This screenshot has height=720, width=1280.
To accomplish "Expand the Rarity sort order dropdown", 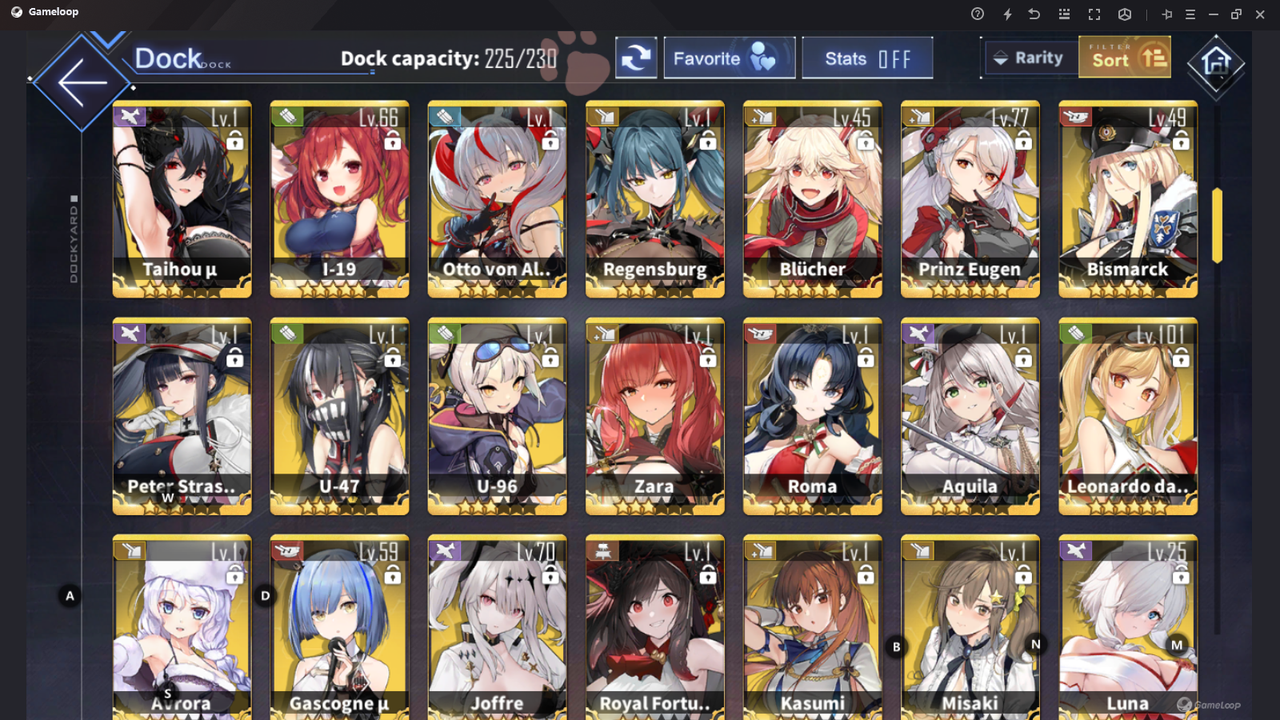I will tap(1029, 58).
